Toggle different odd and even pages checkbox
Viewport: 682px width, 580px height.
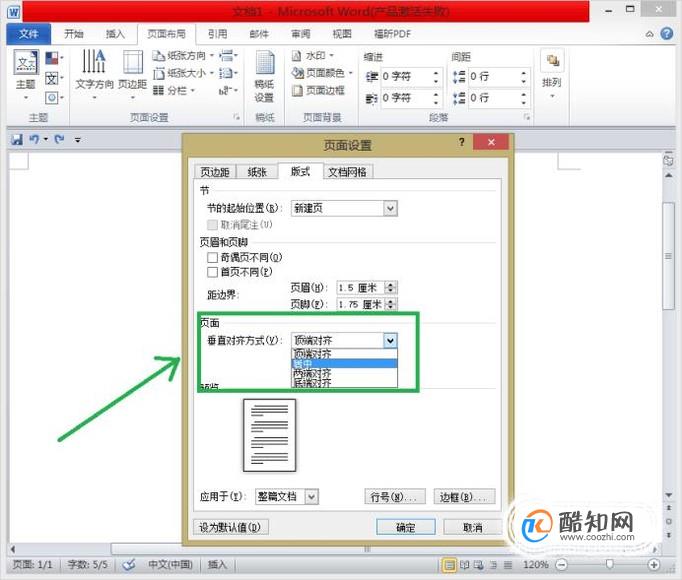(212, 258)
